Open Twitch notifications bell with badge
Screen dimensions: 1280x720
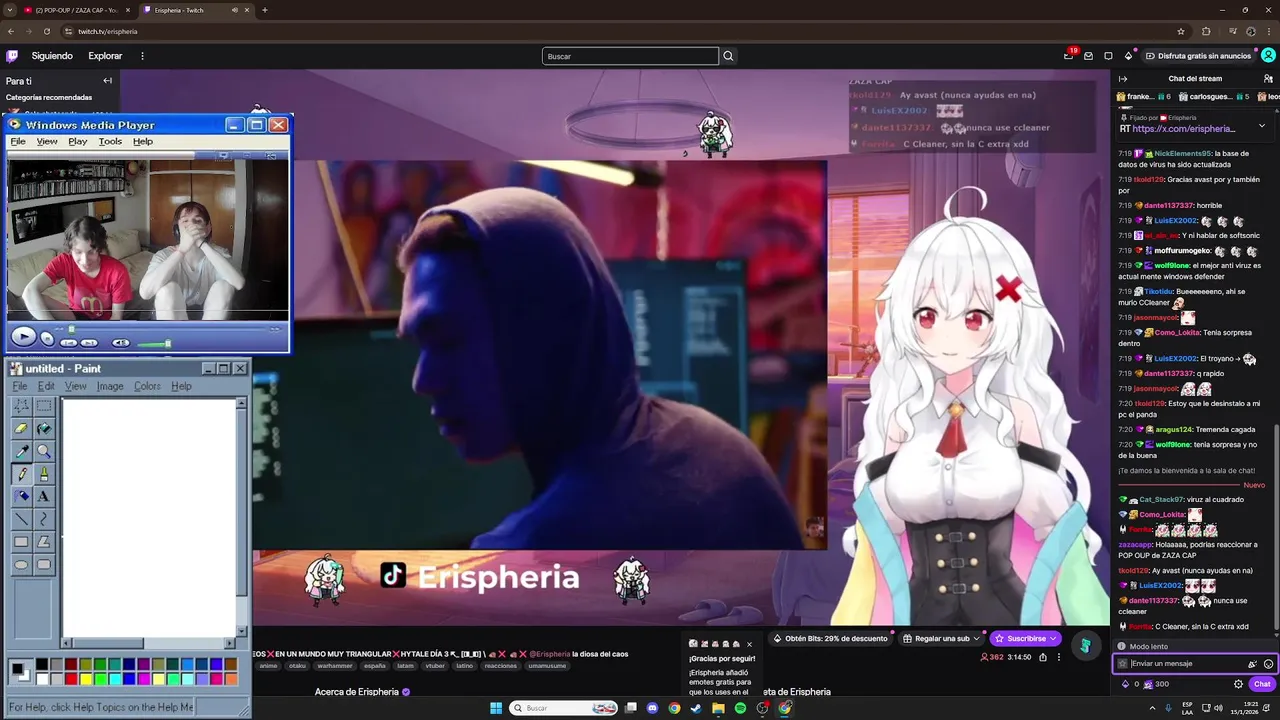tap(1069, 55)
